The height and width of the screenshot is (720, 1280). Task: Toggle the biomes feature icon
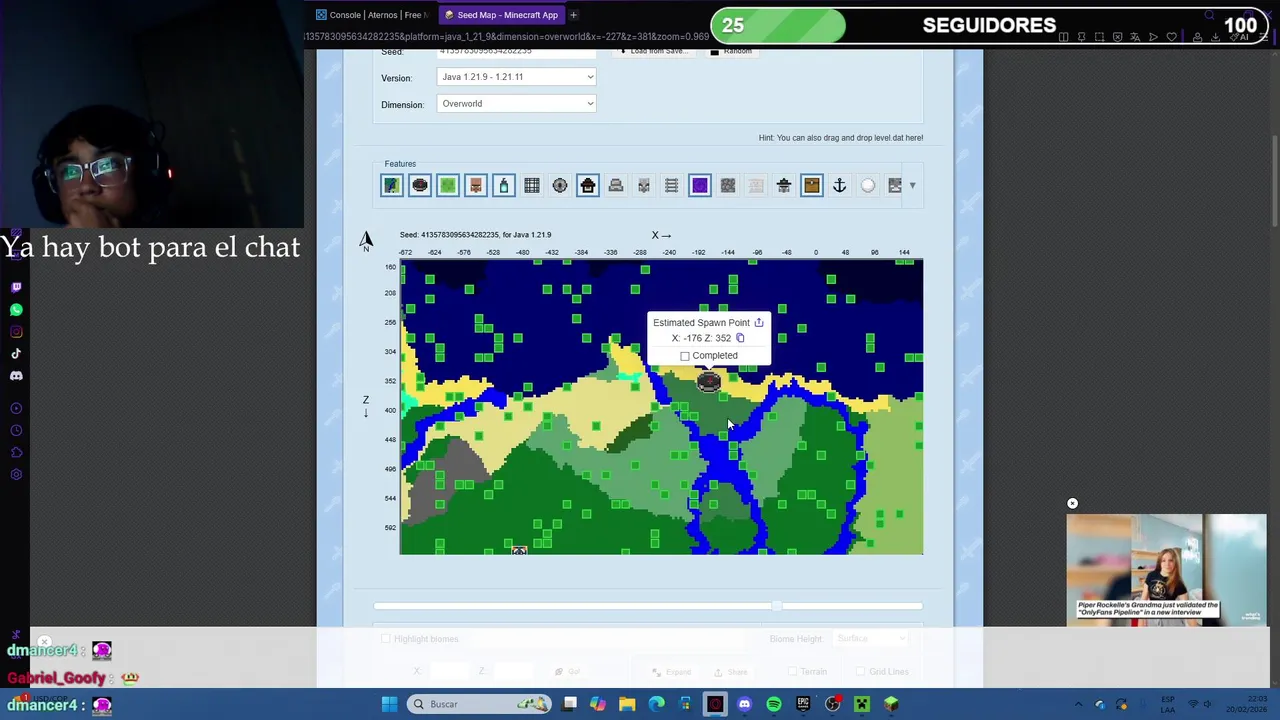click(x=391, y=185)
